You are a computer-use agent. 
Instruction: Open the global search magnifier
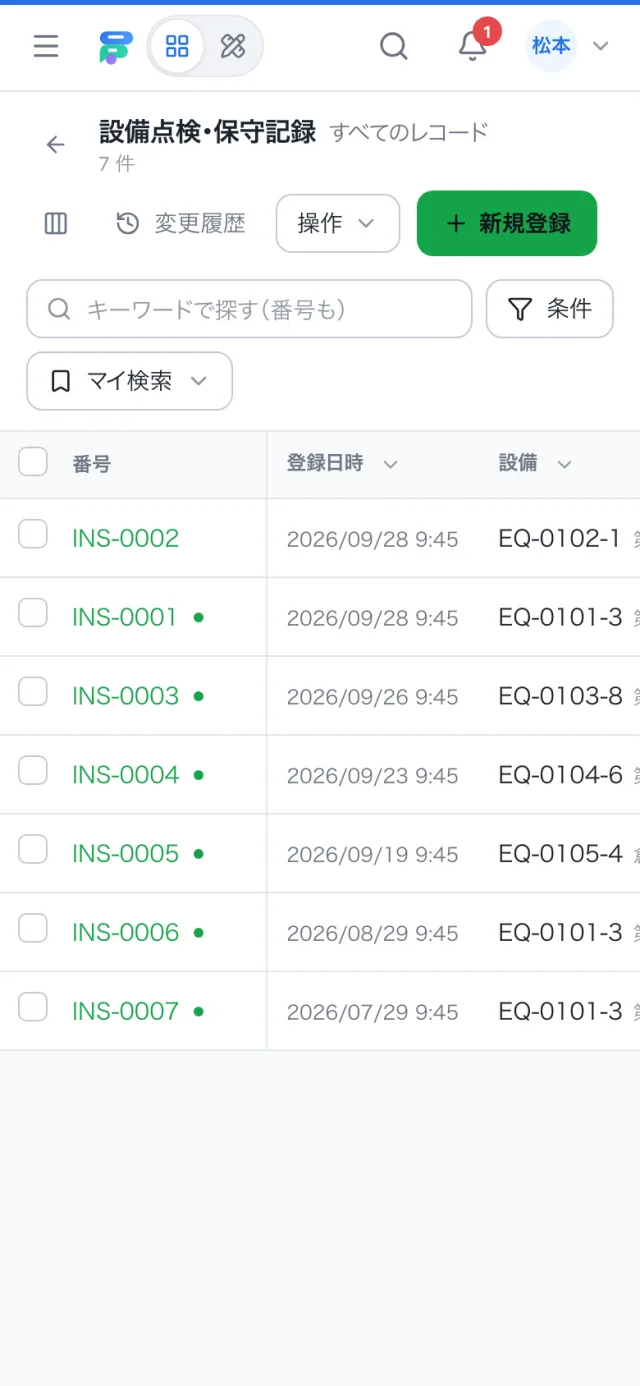[394, 46]
